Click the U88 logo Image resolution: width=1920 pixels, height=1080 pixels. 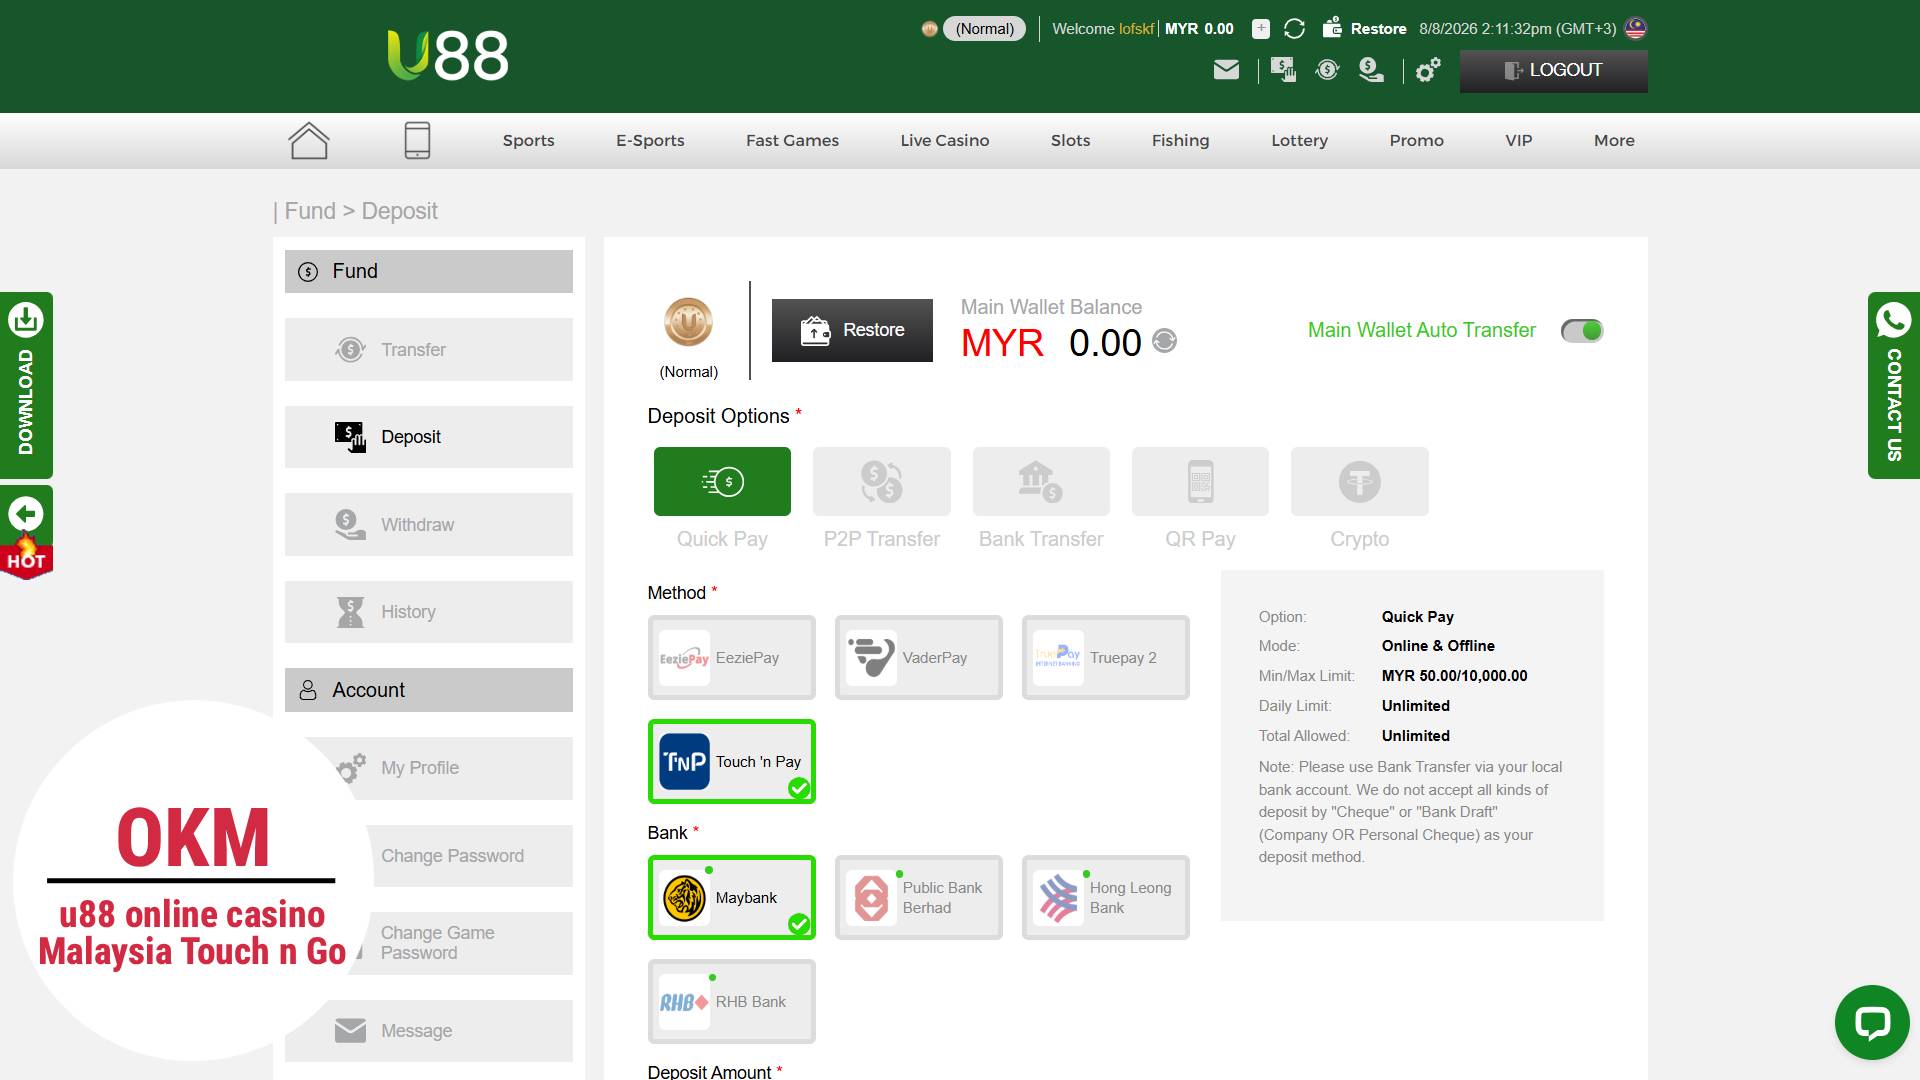[448, 55]
